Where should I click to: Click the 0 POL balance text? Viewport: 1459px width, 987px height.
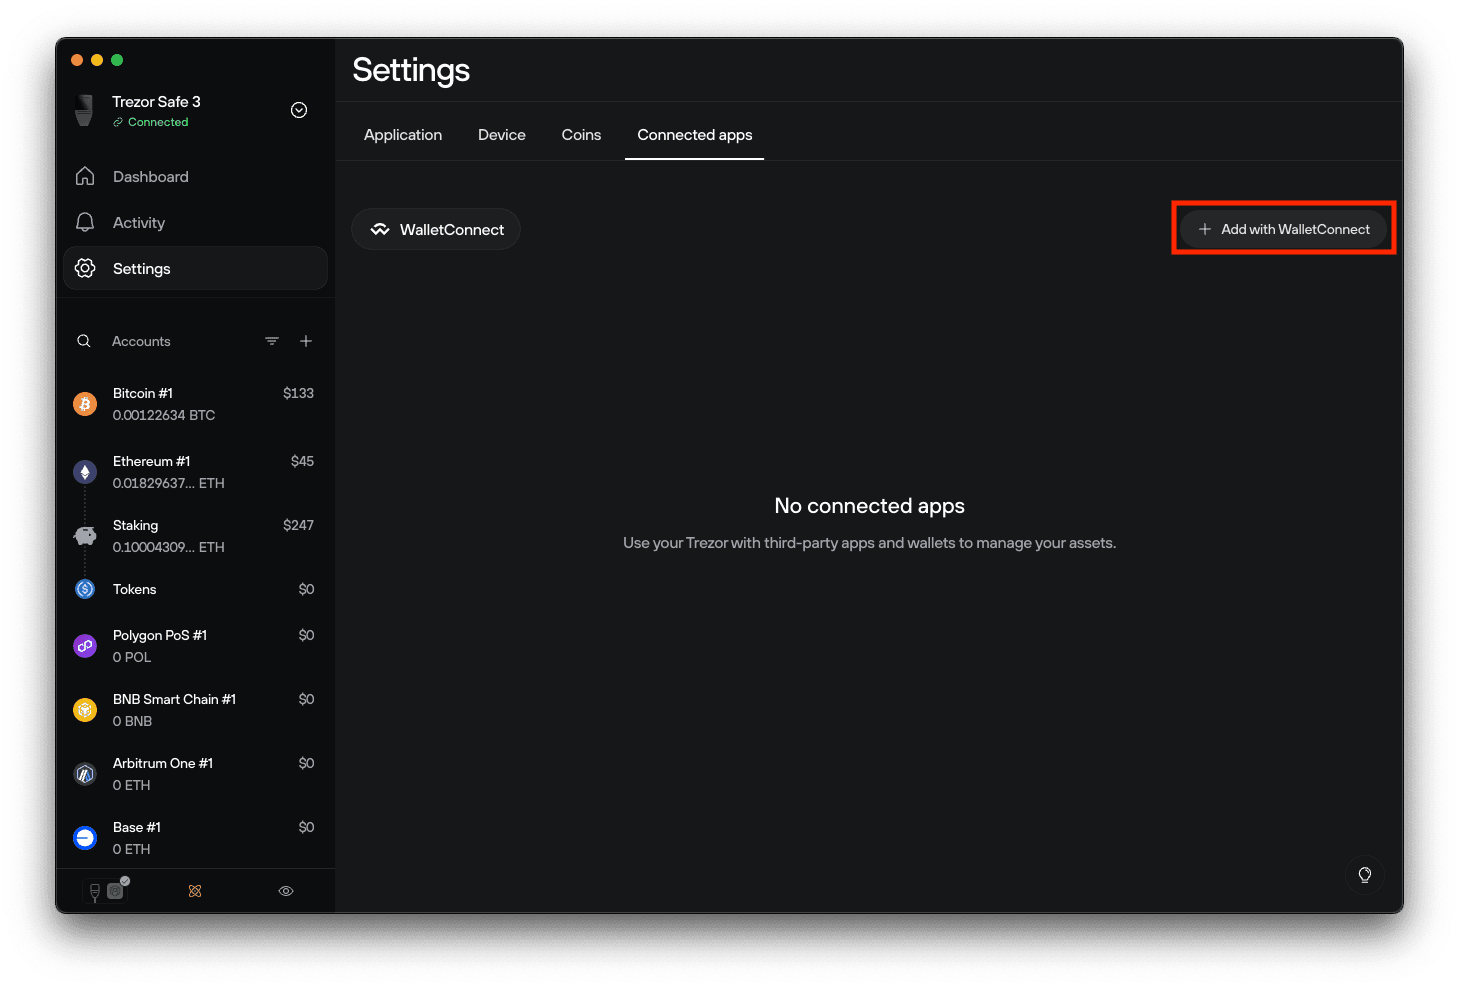132,657
